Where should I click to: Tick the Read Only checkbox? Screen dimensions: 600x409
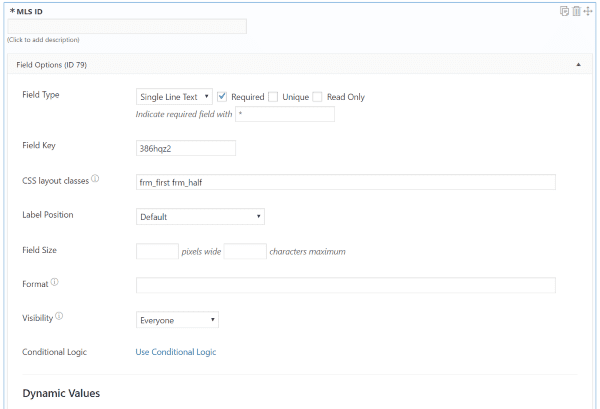click(317, 97)
